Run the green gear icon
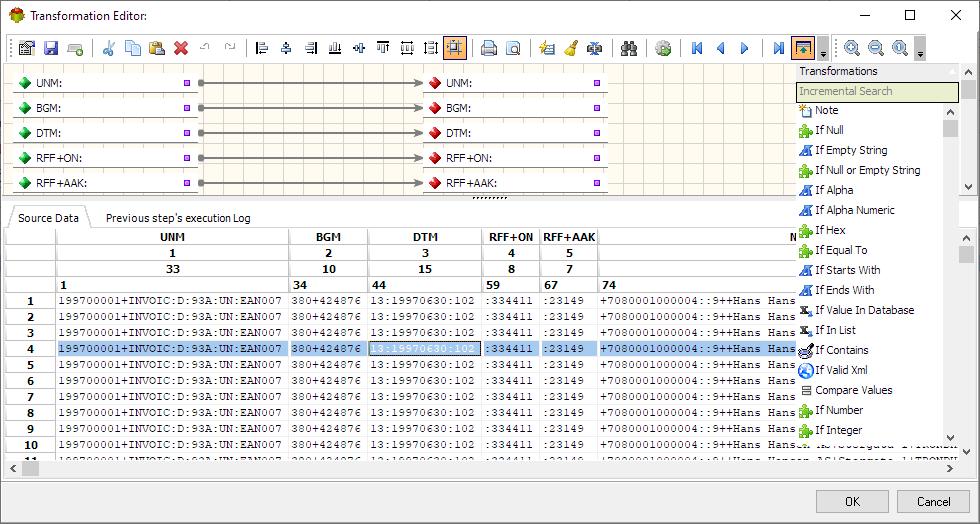The width and height of the screenshot is (980, 524). tap(663, 48)
